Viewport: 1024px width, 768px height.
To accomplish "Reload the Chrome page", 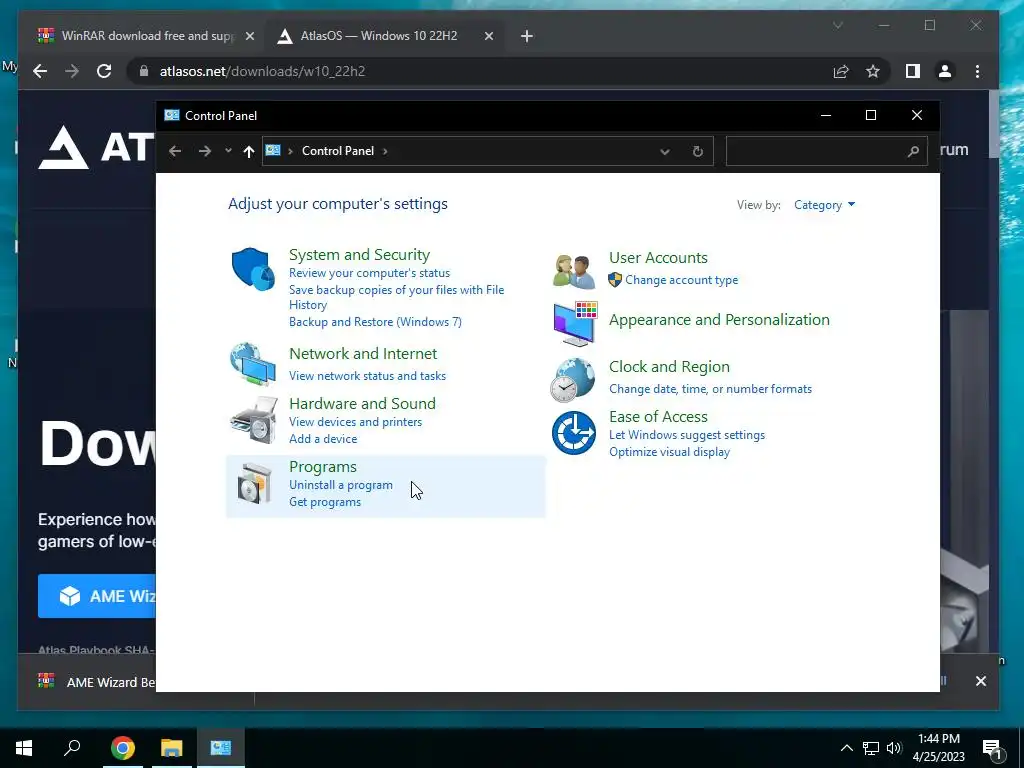I will point(104,71).
